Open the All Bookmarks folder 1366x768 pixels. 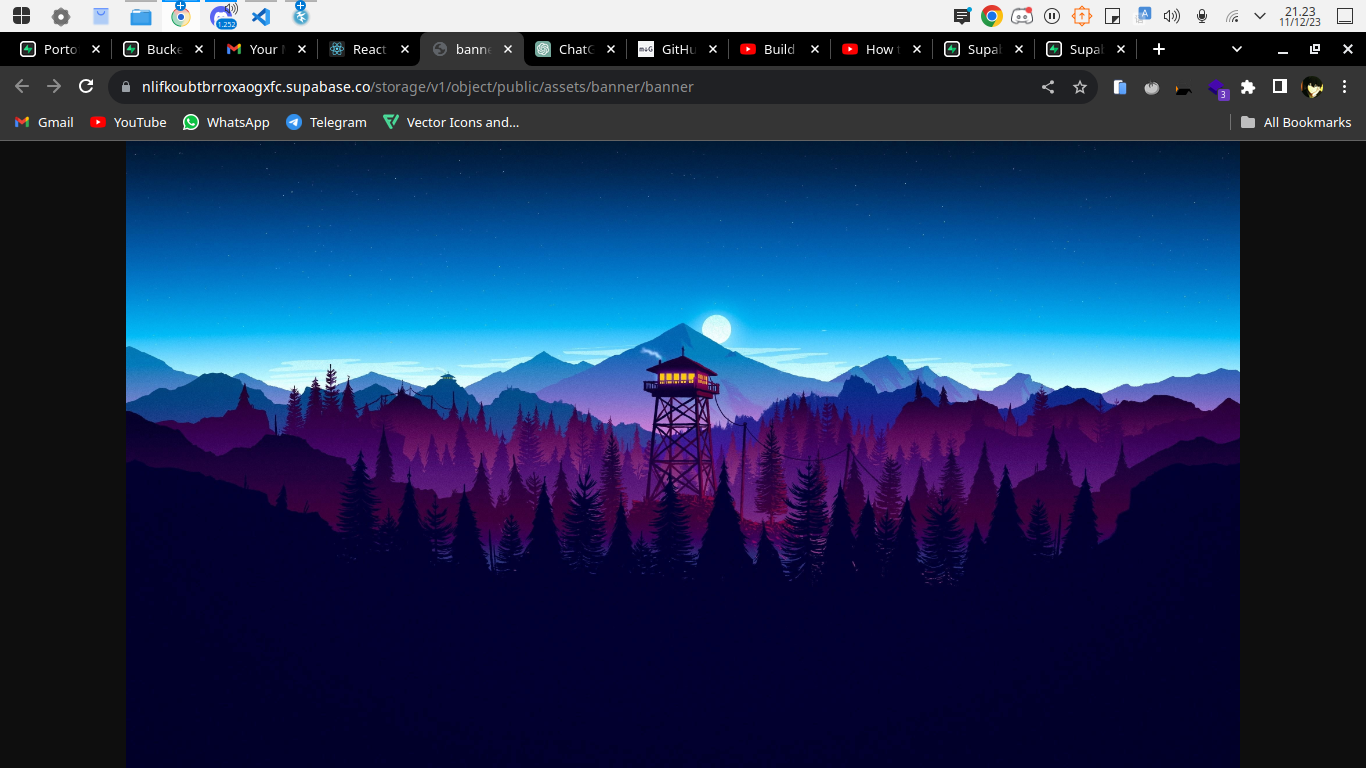[x=1296, y=122]
